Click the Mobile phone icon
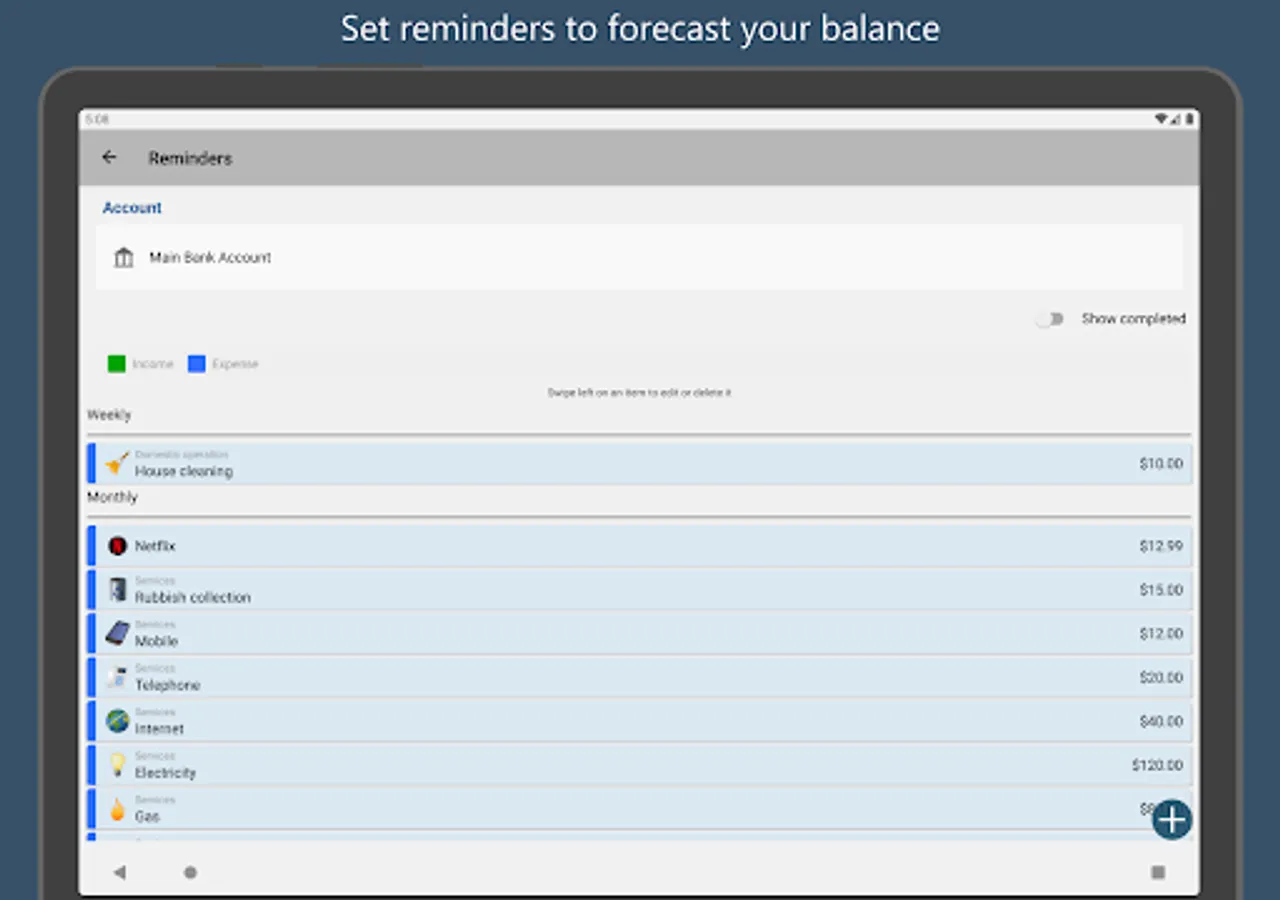1280x900 pixels. (x=117, y=634)
